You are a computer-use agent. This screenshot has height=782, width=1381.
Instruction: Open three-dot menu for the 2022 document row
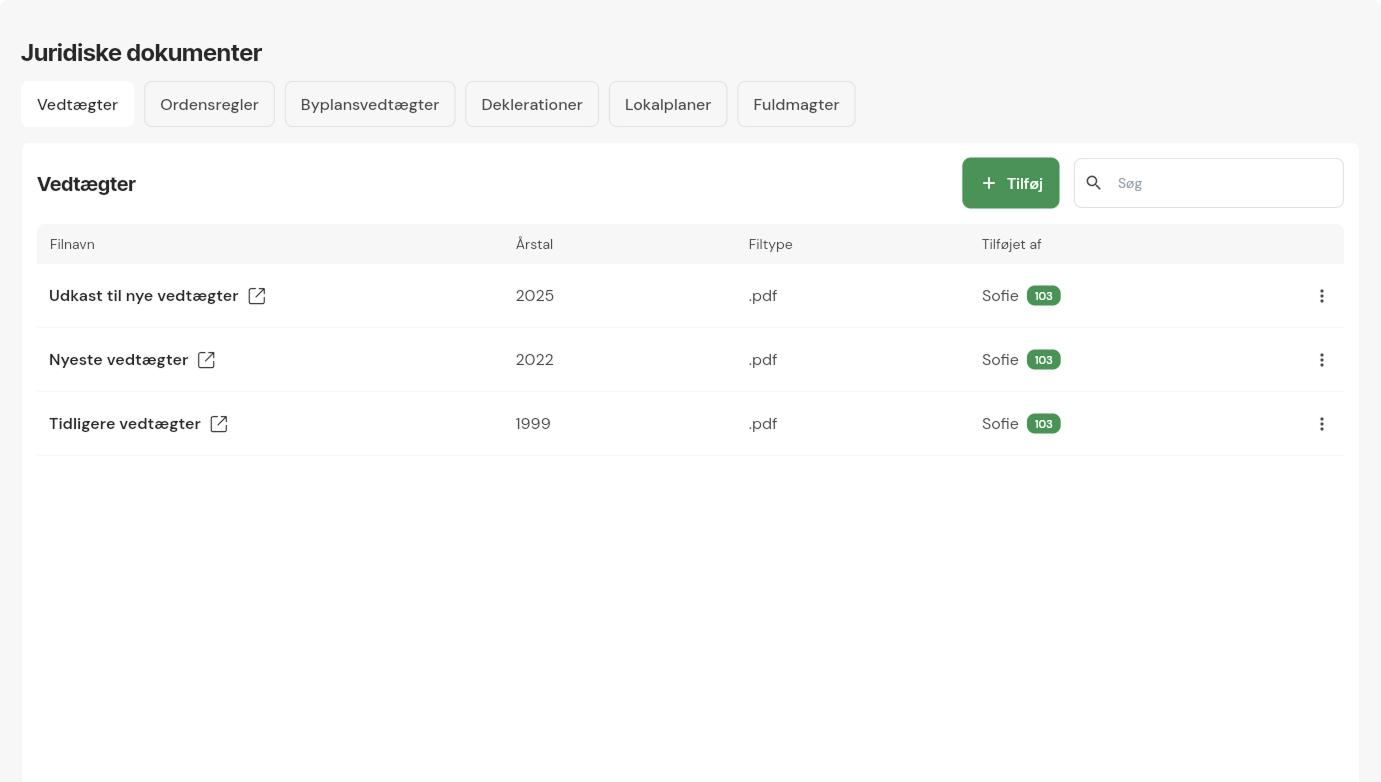pyautogui.click(x=1321, y=360)
